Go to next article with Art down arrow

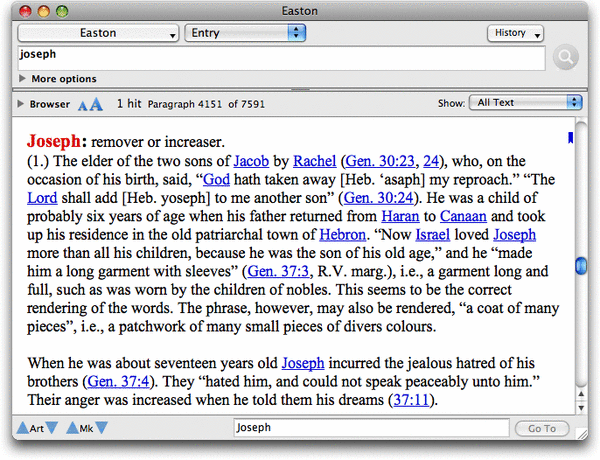coord(51,427)
